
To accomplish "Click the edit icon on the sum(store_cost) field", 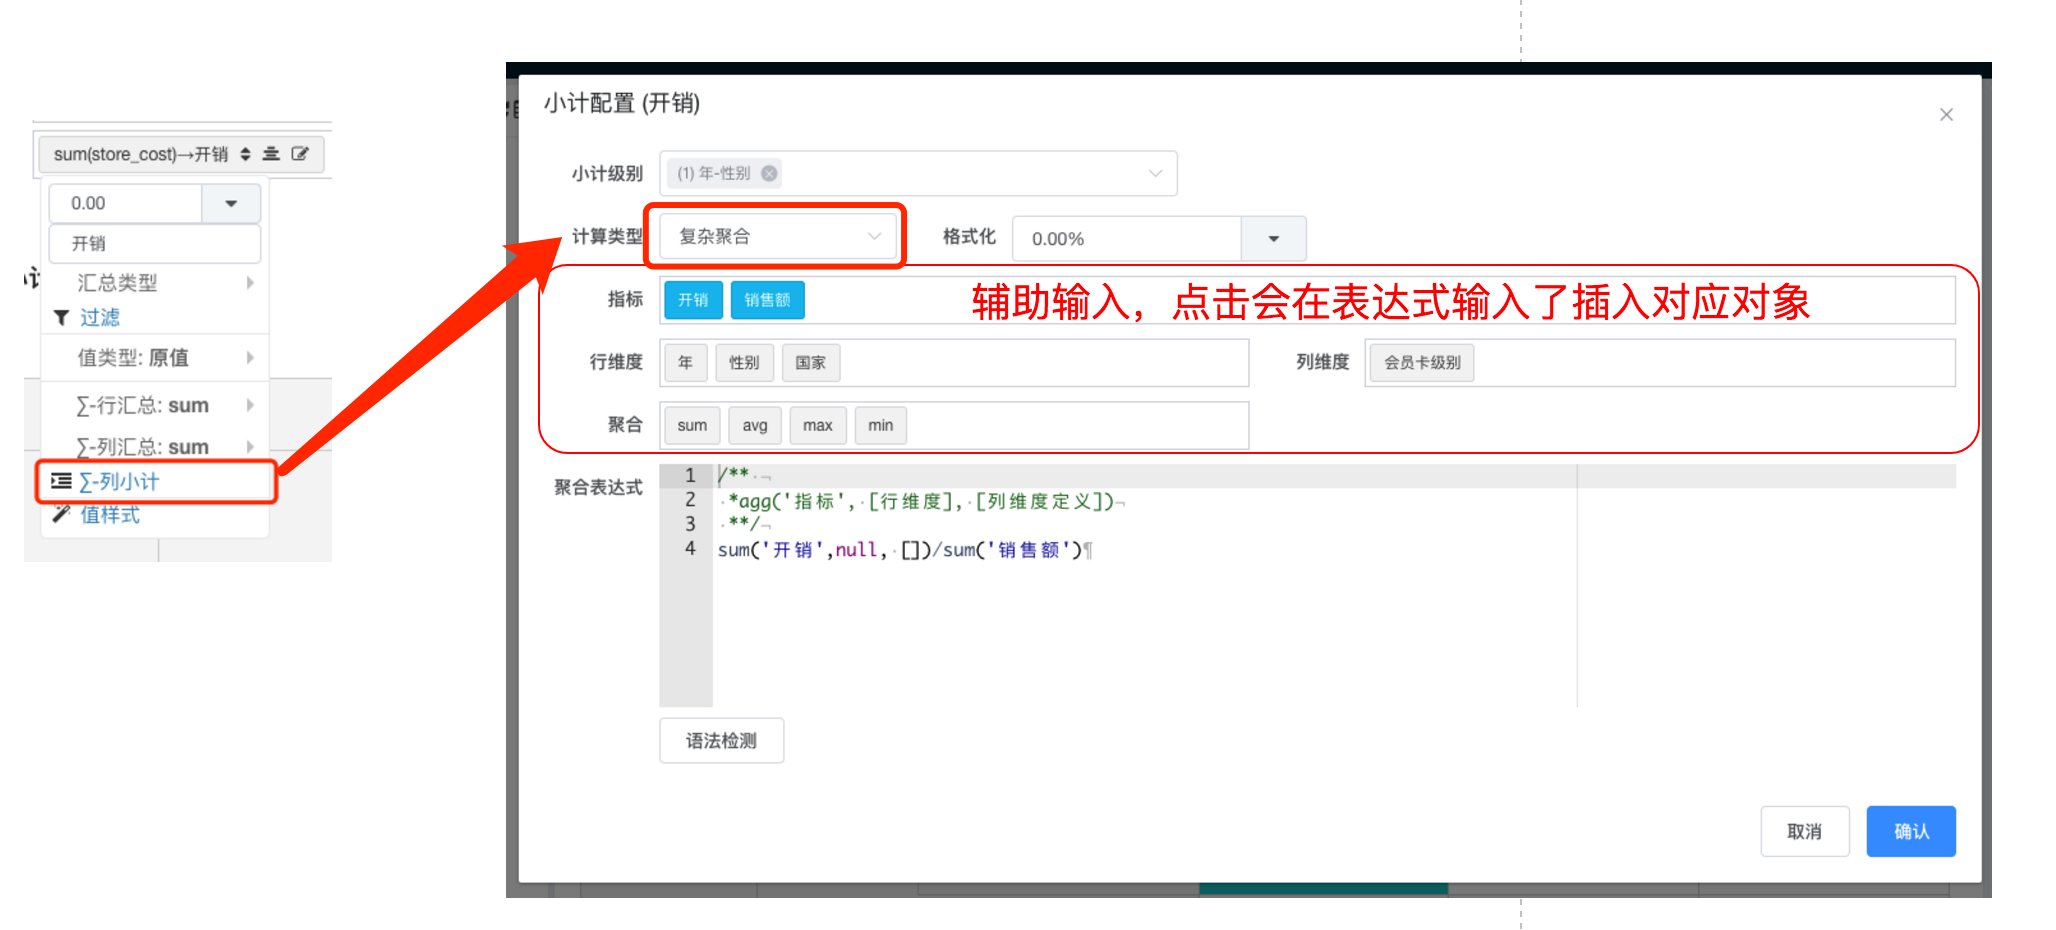I will pos(300,154).
